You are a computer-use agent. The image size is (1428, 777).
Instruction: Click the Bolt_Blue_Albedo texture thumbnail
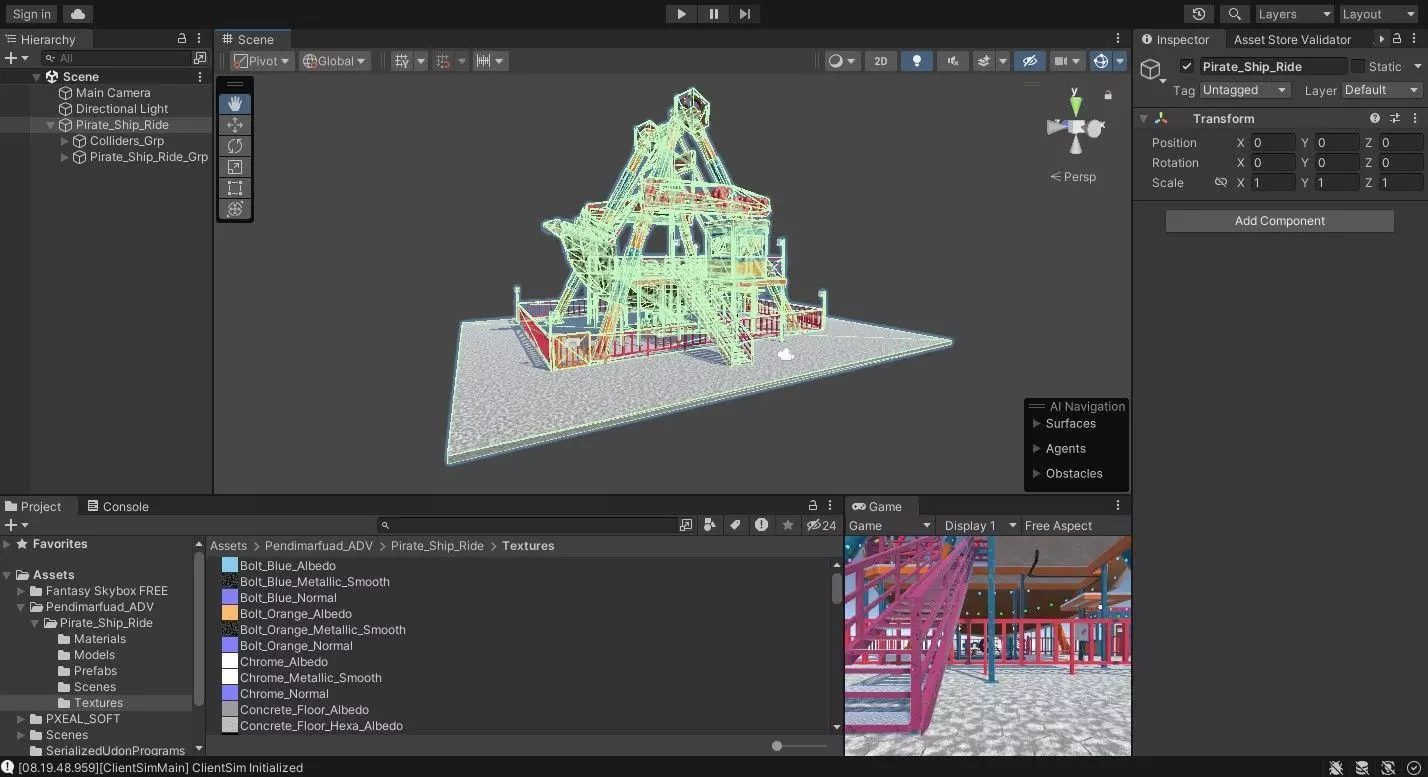tap(230, 566)
